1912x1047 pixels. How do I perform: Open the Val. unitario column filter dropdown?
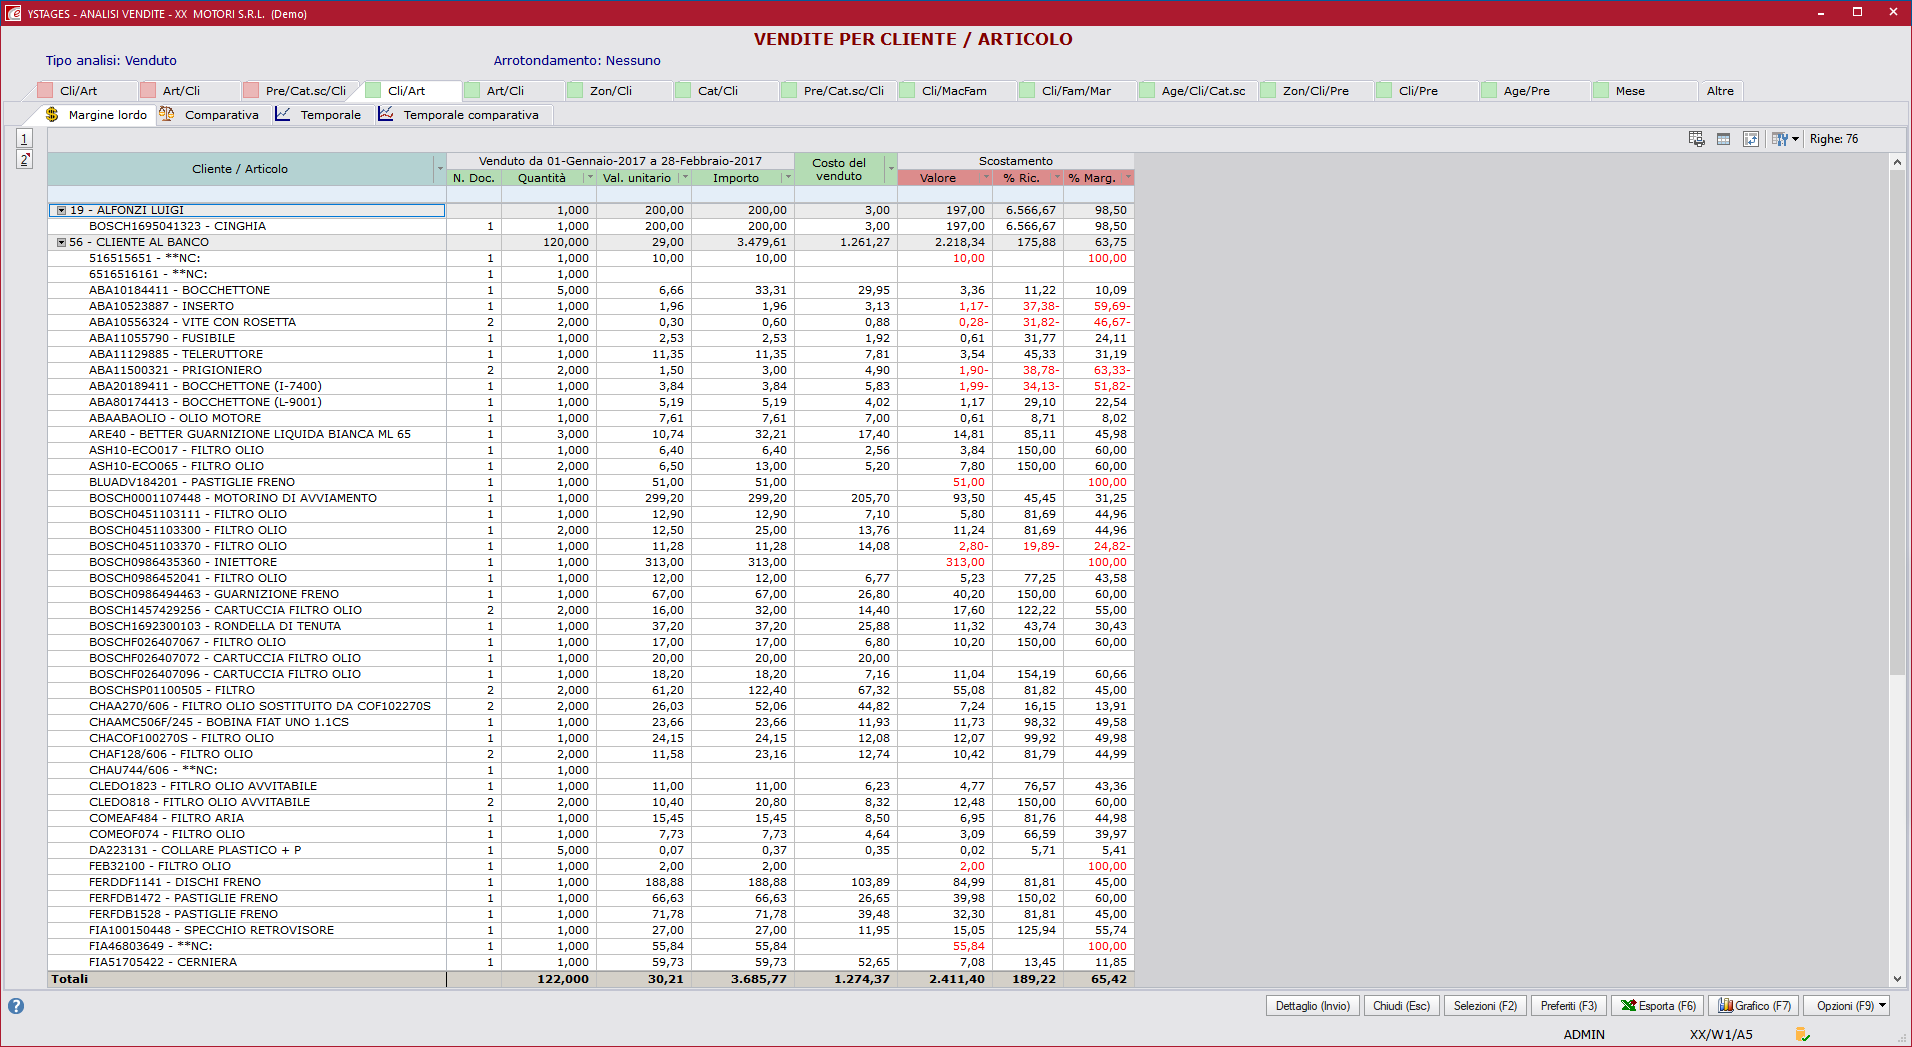pos(685,178)
